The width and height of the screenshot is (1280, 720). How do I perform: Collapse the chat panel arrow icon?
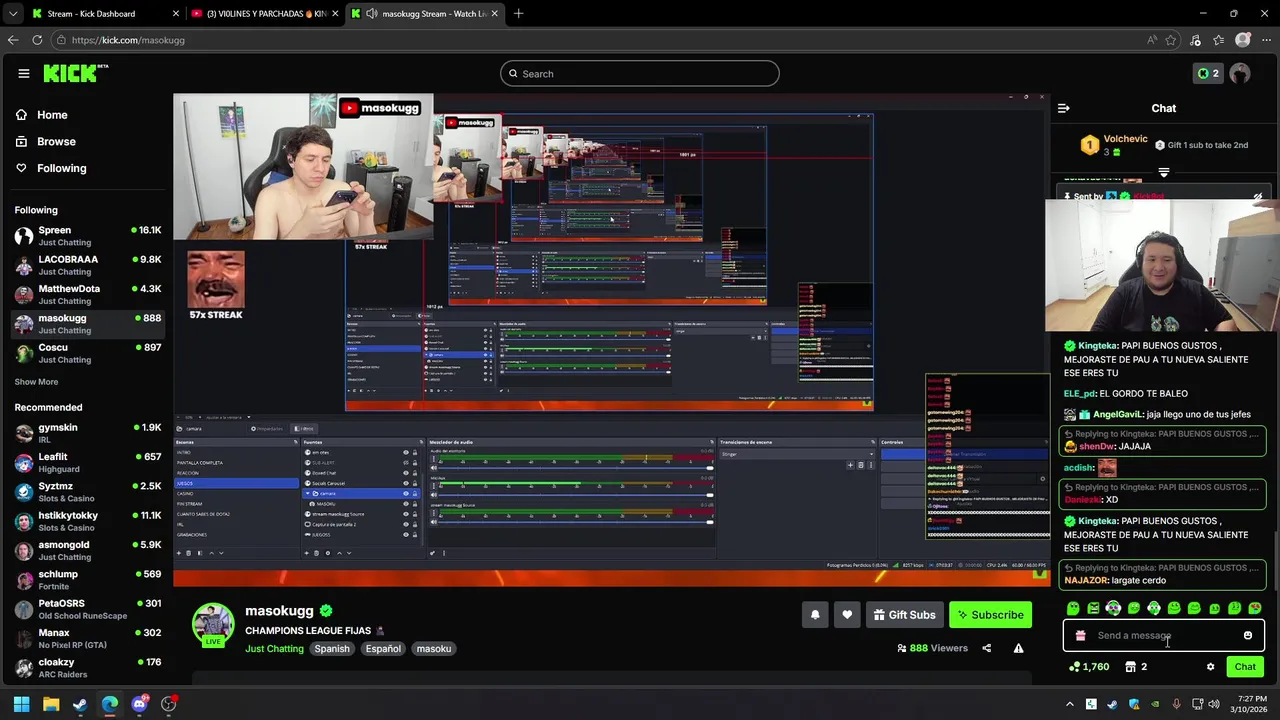click(1063, 108)
